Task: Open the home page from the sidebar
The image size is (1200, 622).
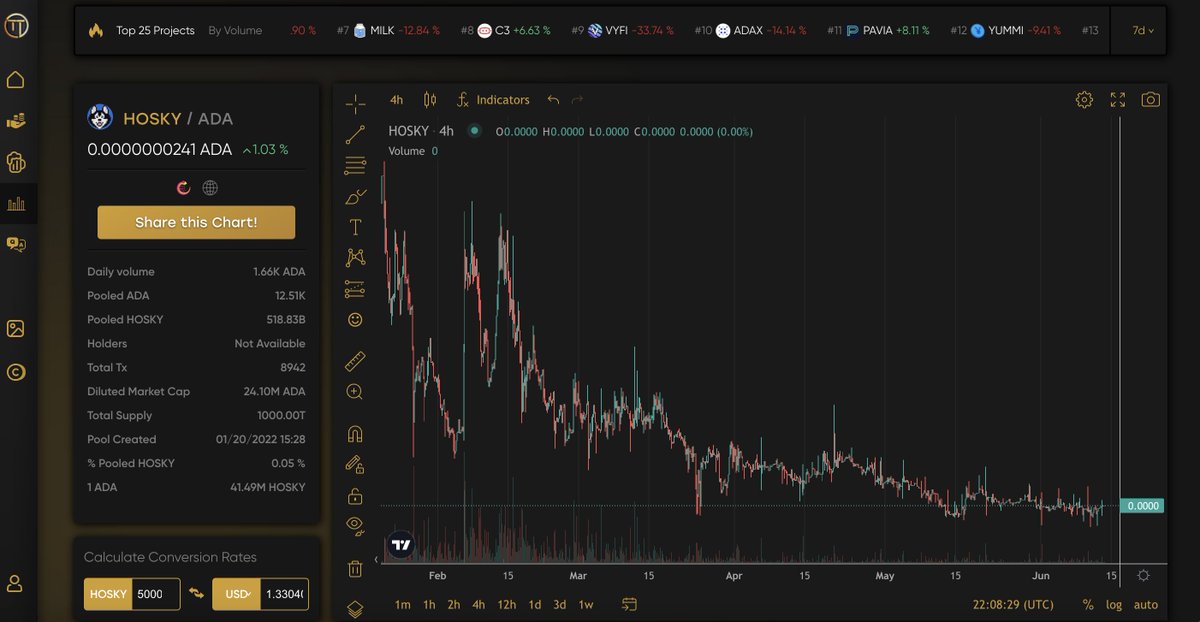Action: coord(16,80)
